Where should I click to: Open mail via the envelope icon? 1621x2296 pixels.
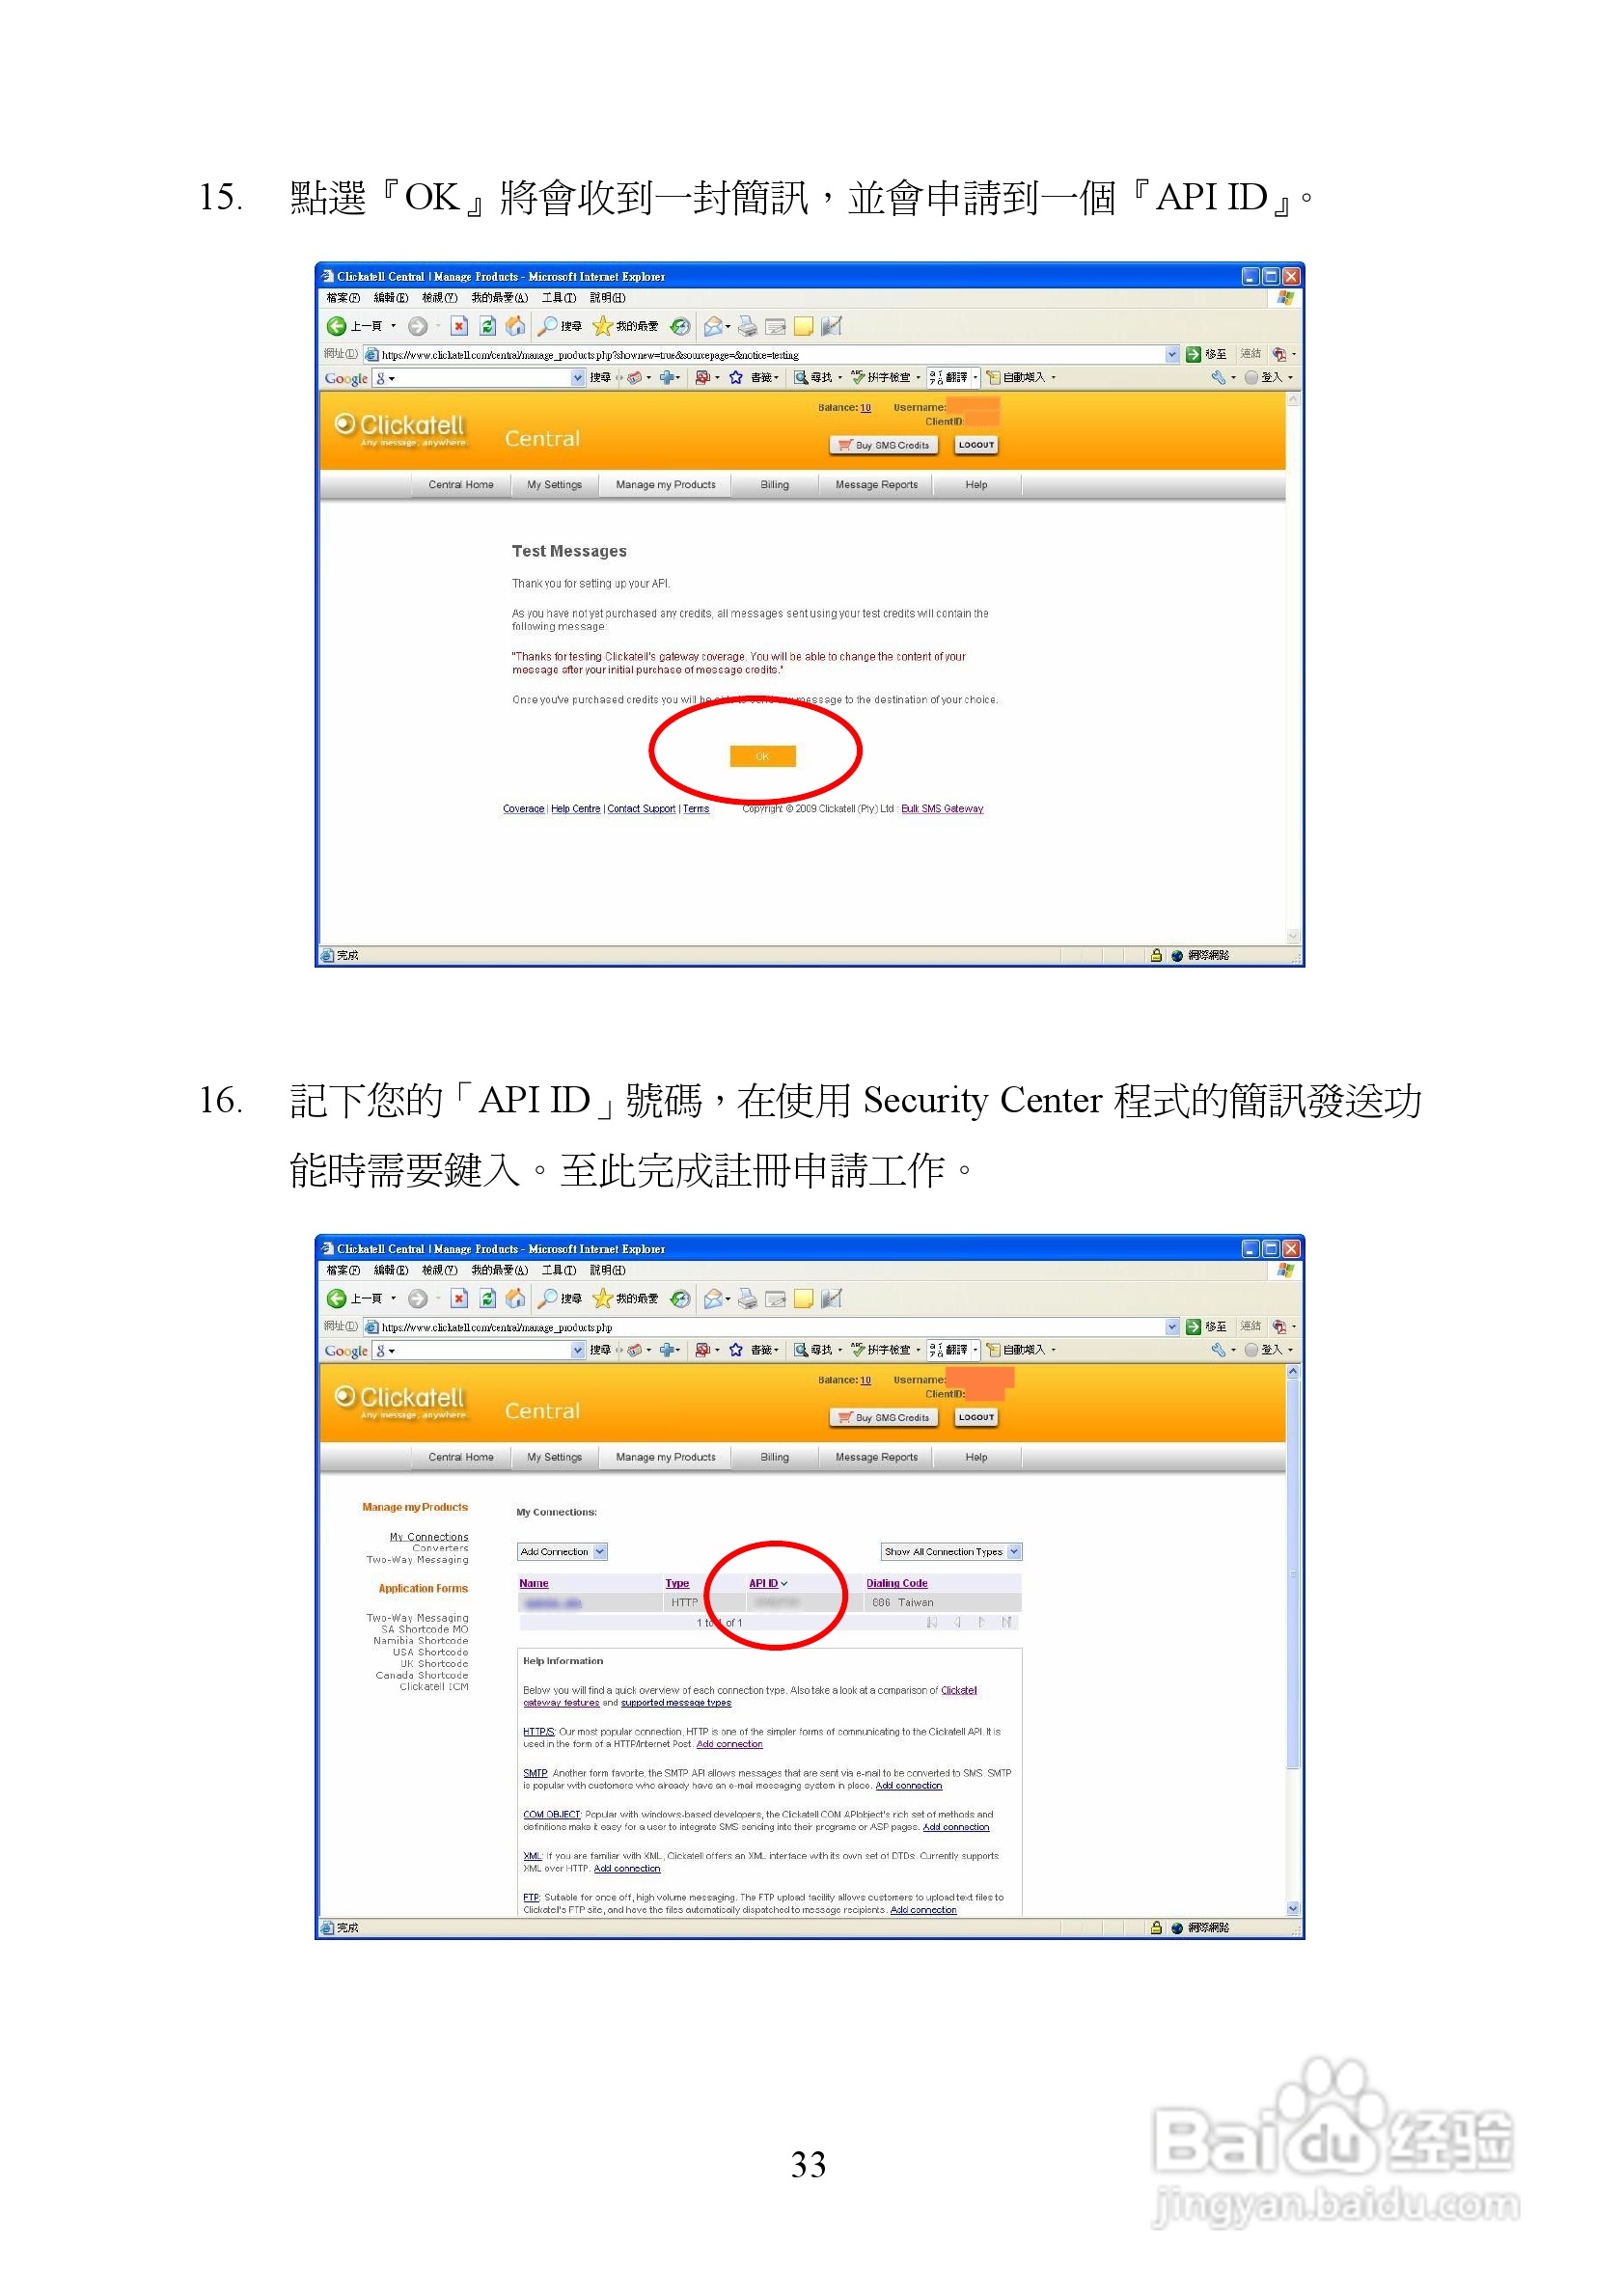714,328
